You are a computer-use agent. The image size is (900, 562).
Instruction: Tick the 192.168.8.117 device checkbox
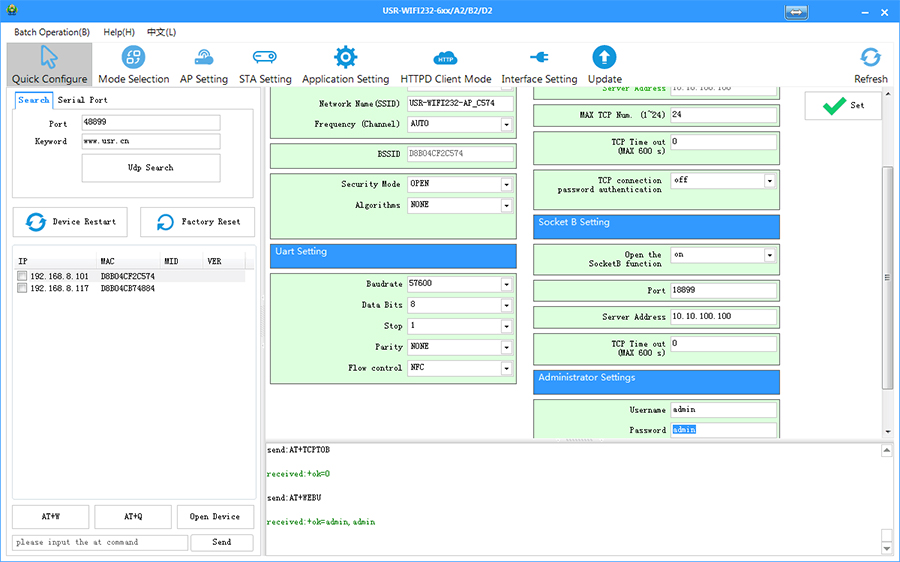22,288
